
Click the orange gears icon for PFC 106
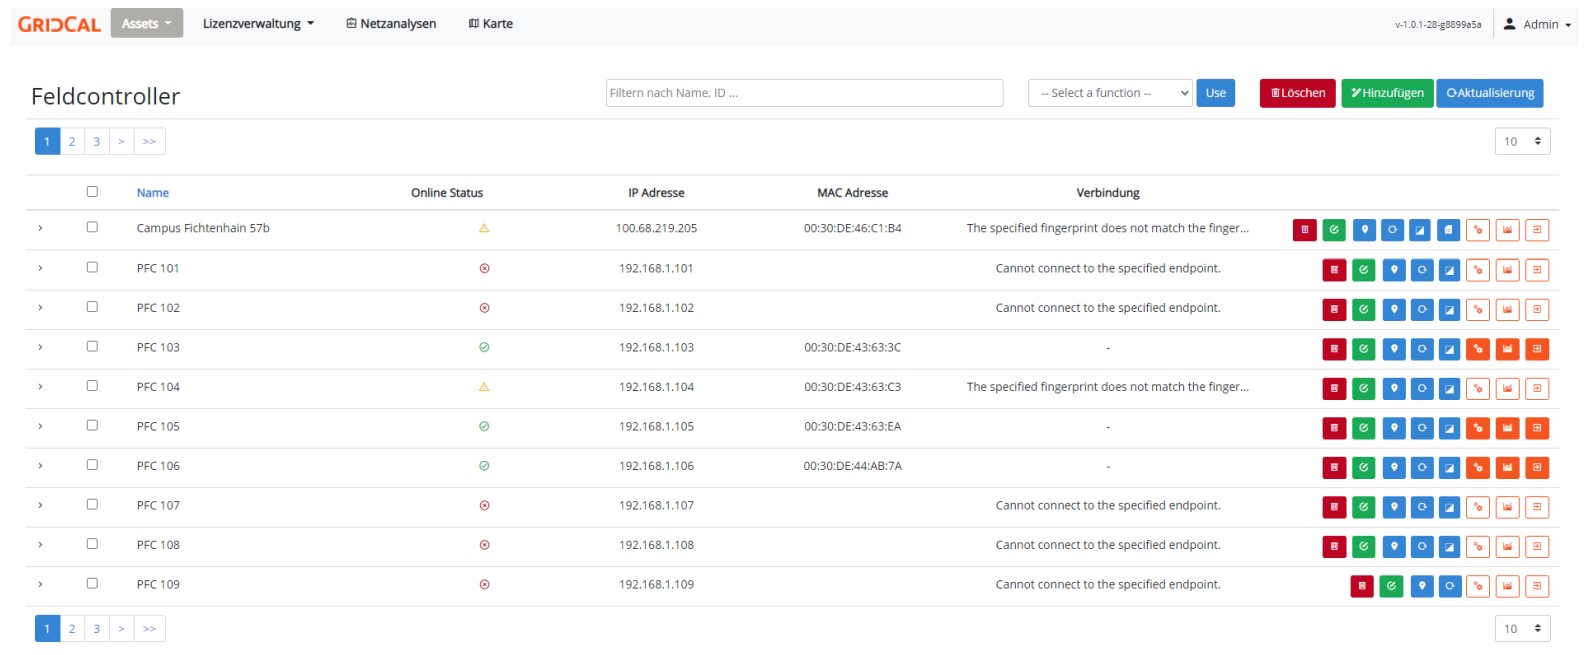tap(1477, 467)
